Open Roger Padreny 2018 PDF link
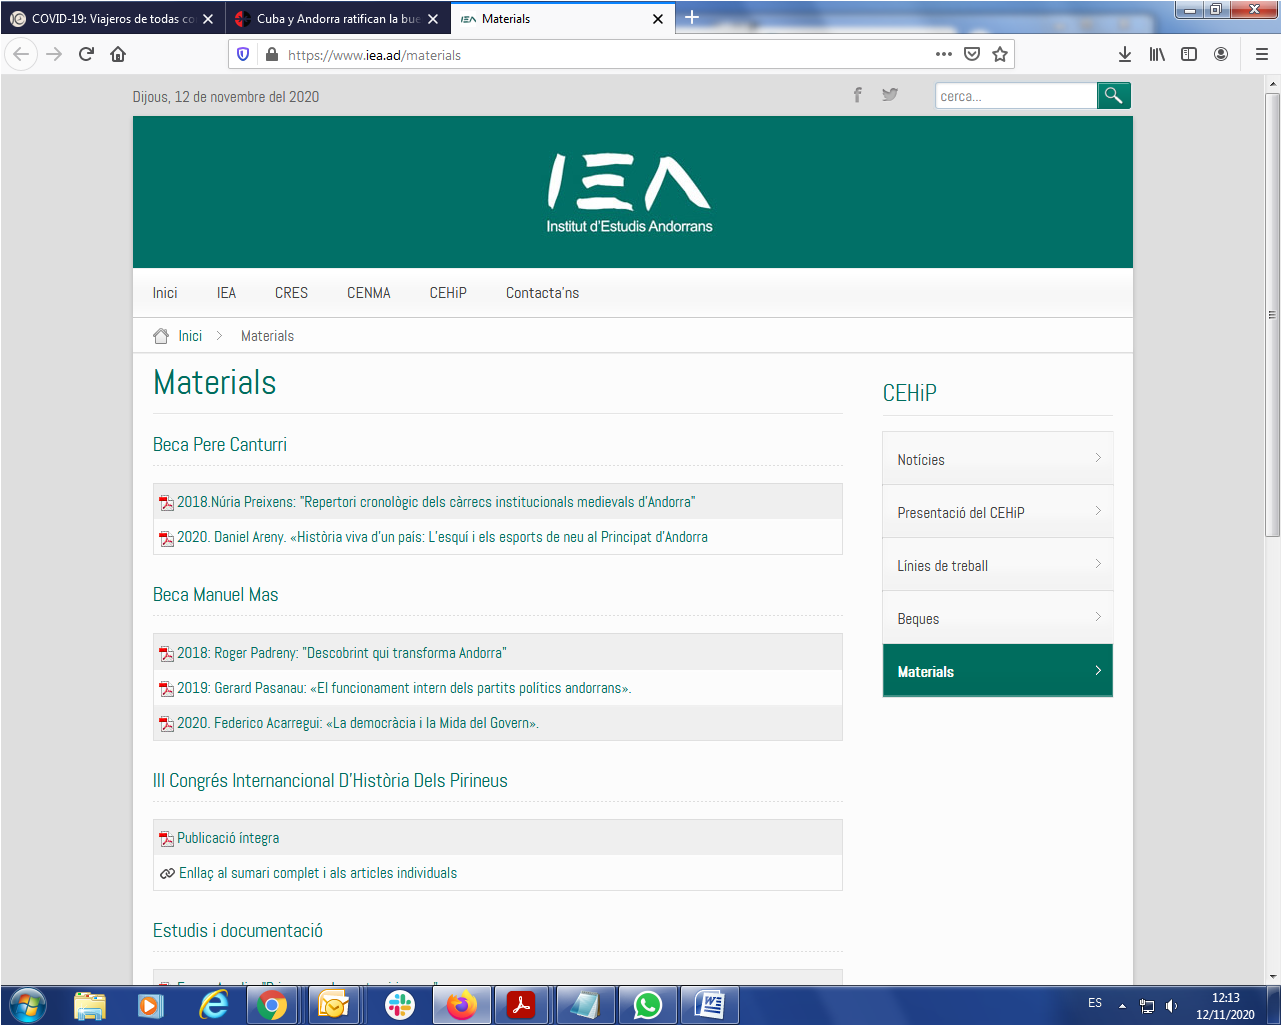Viewport: 1282px width, 1026px height. [x=341, y=653]
